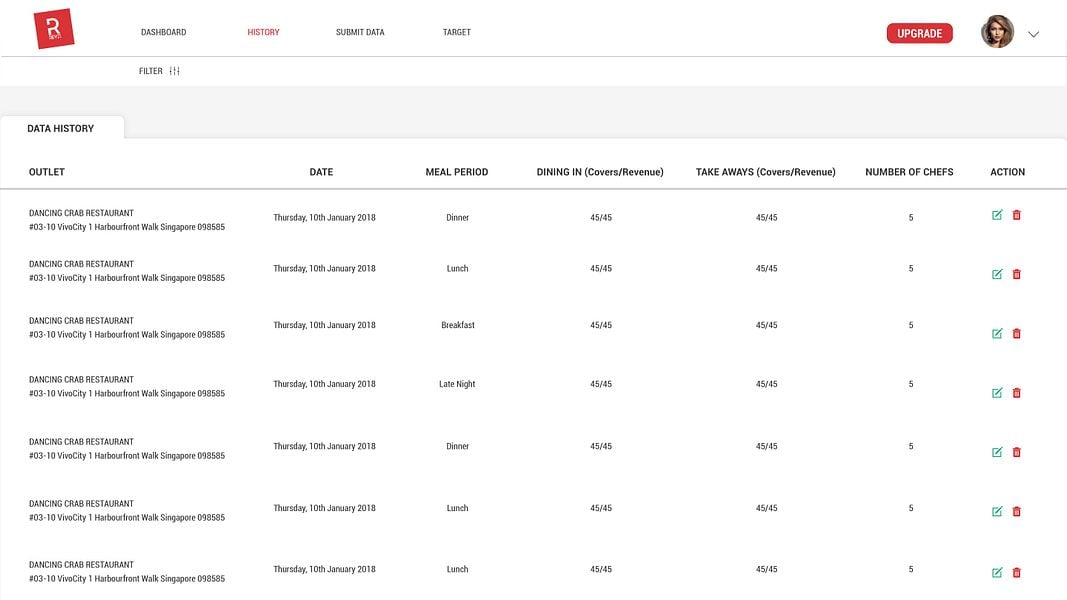Delete the first Lunch row entry
The height and width of the screenshot is (600, 1067).
[x=1017, y=274]
